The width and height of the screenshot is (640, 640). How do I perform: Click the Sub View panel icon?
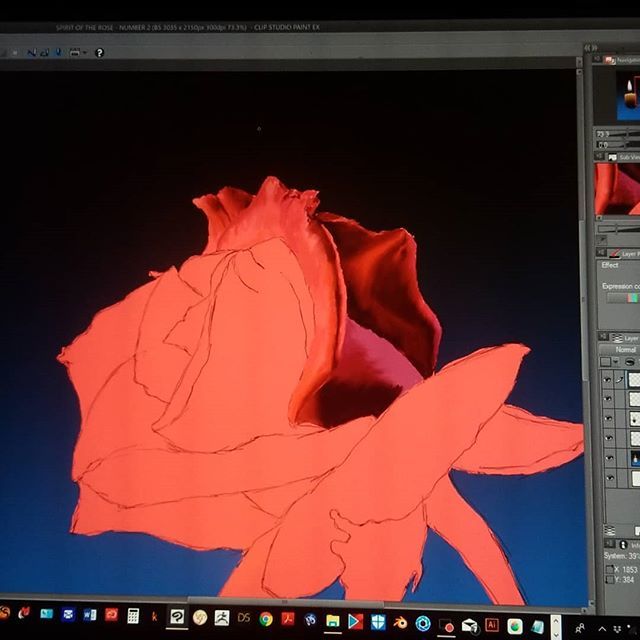(x=613, y=158)
